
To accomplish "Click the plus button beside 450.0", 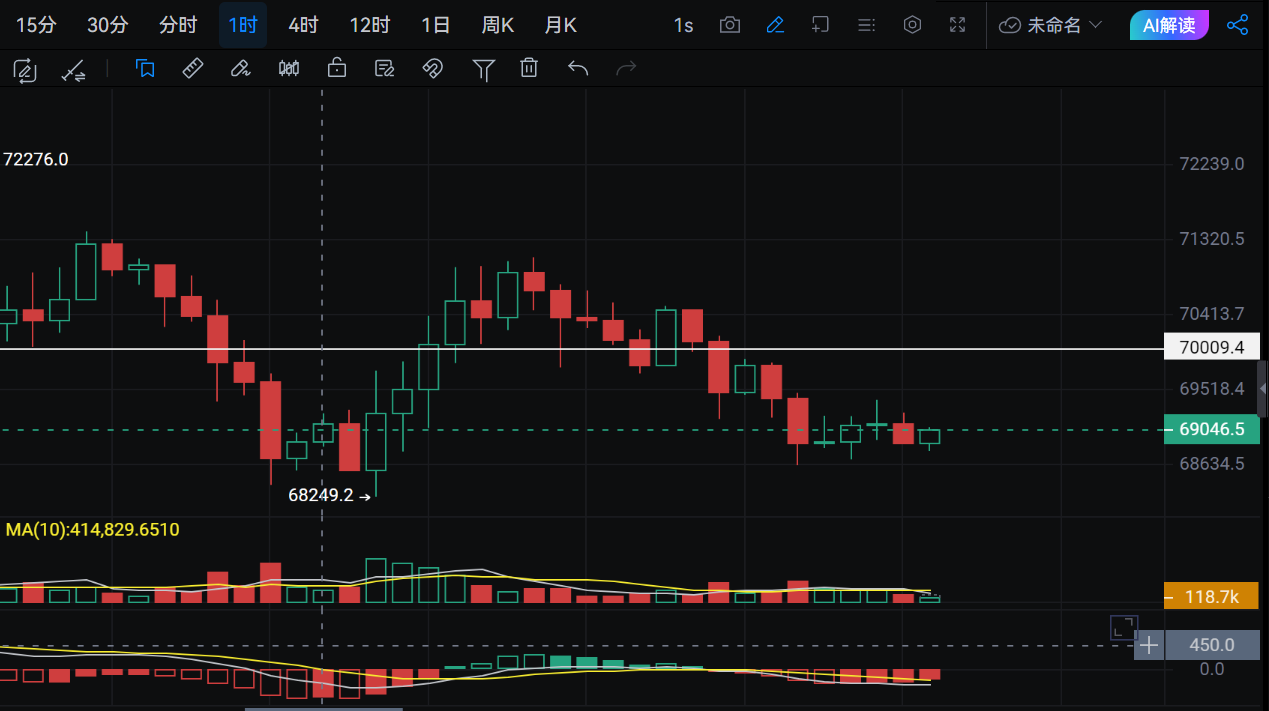I will pyautogui.click(x=1149, y=646).
